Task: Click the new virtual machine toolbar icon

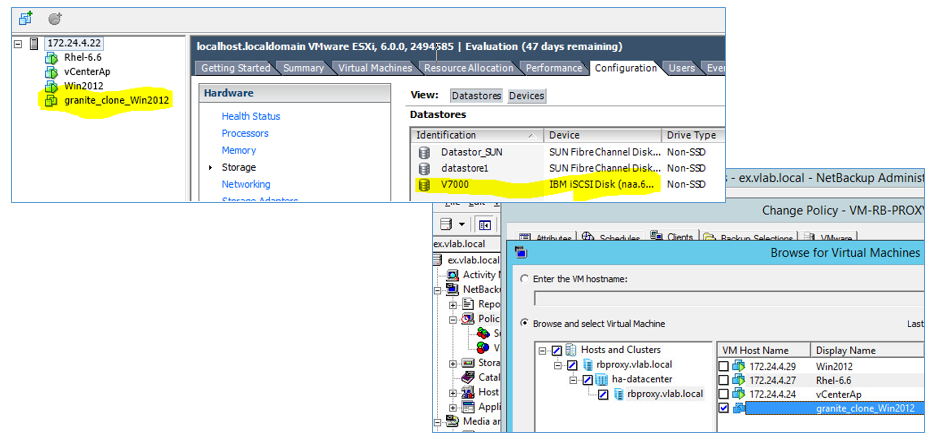Action: coord(26,19)
